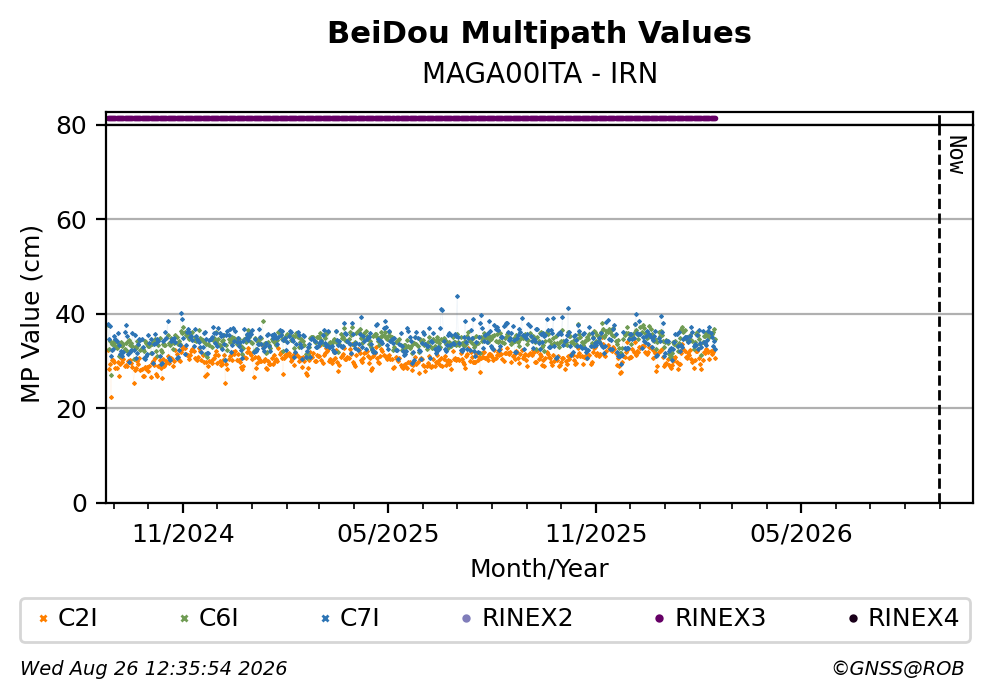Click the 11/2024 x-axis tick label

183,534
